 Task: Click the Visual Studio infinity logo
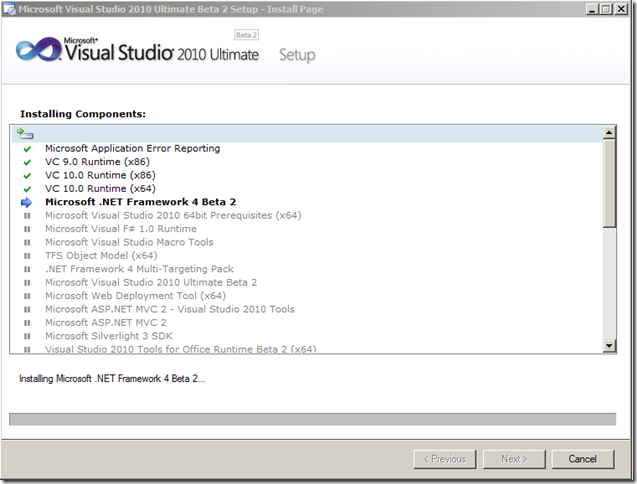pos(39,50)
